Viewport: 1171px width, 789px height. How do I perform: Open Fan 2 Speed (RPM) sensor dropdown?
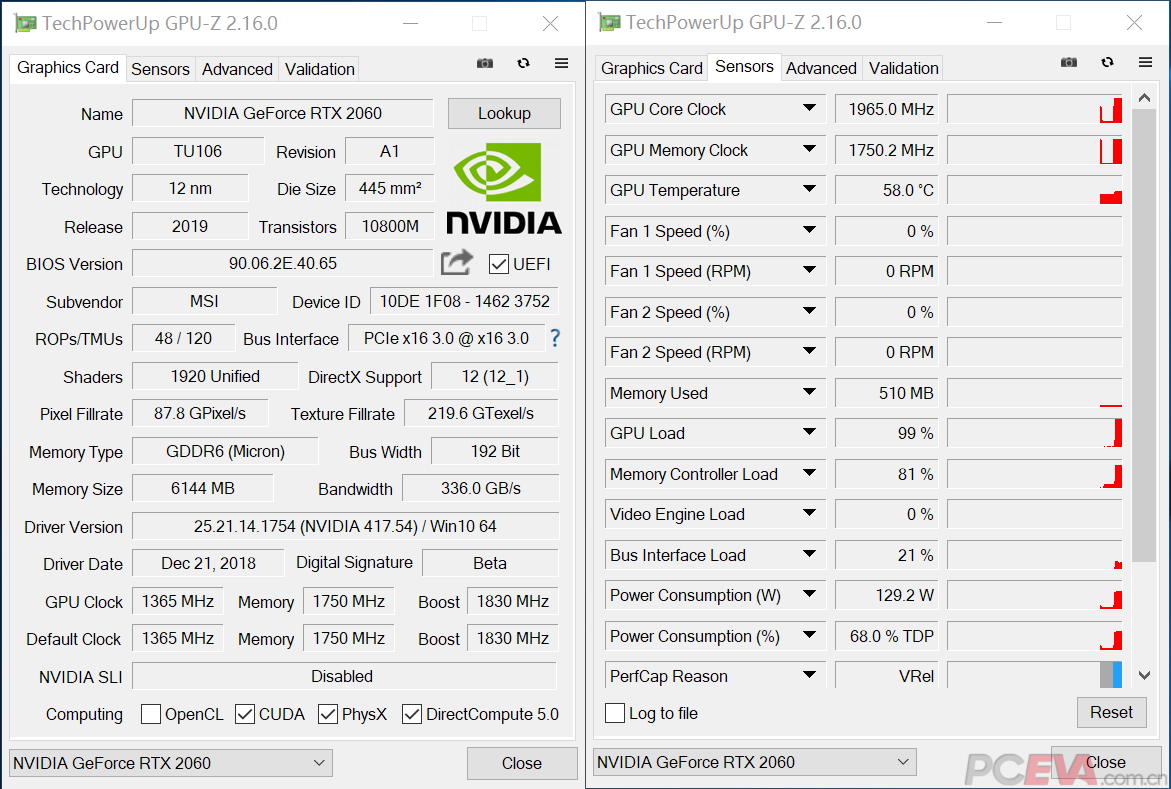809,351
